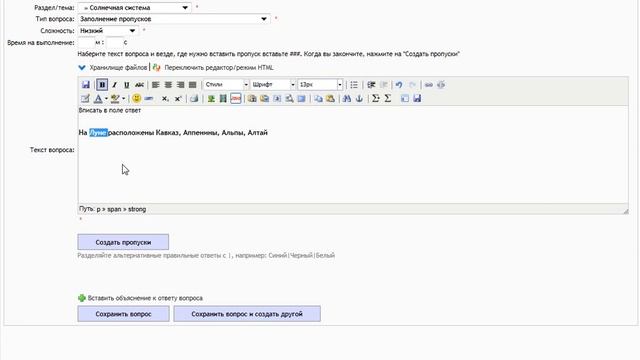The width and height of the screenshot is (640, 360).
Task: Align text left
Action: click(156, 84)
